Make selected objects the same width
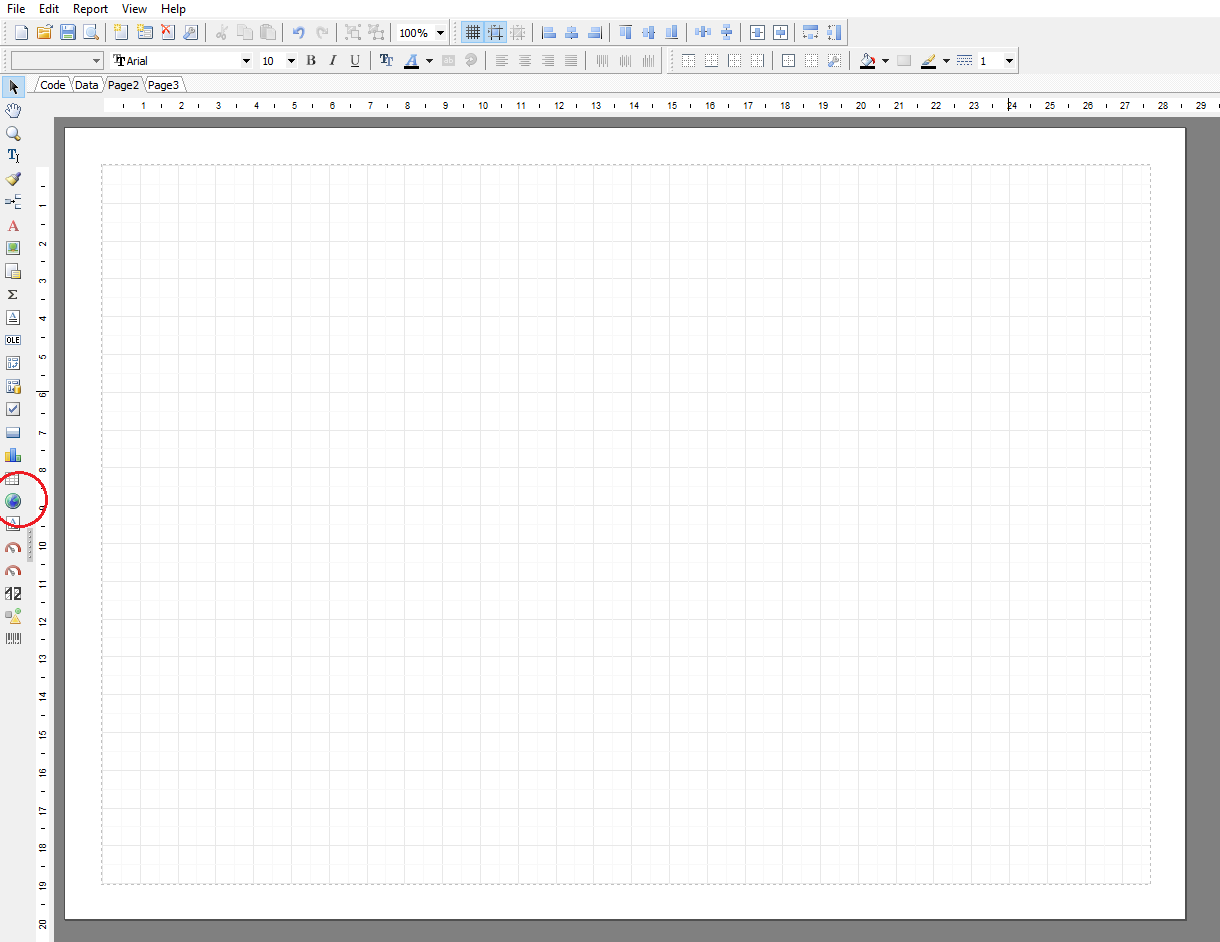Image resolution: width=1220 pixels, height=942 pixels. pyautogui.click(x=811, y=32)
